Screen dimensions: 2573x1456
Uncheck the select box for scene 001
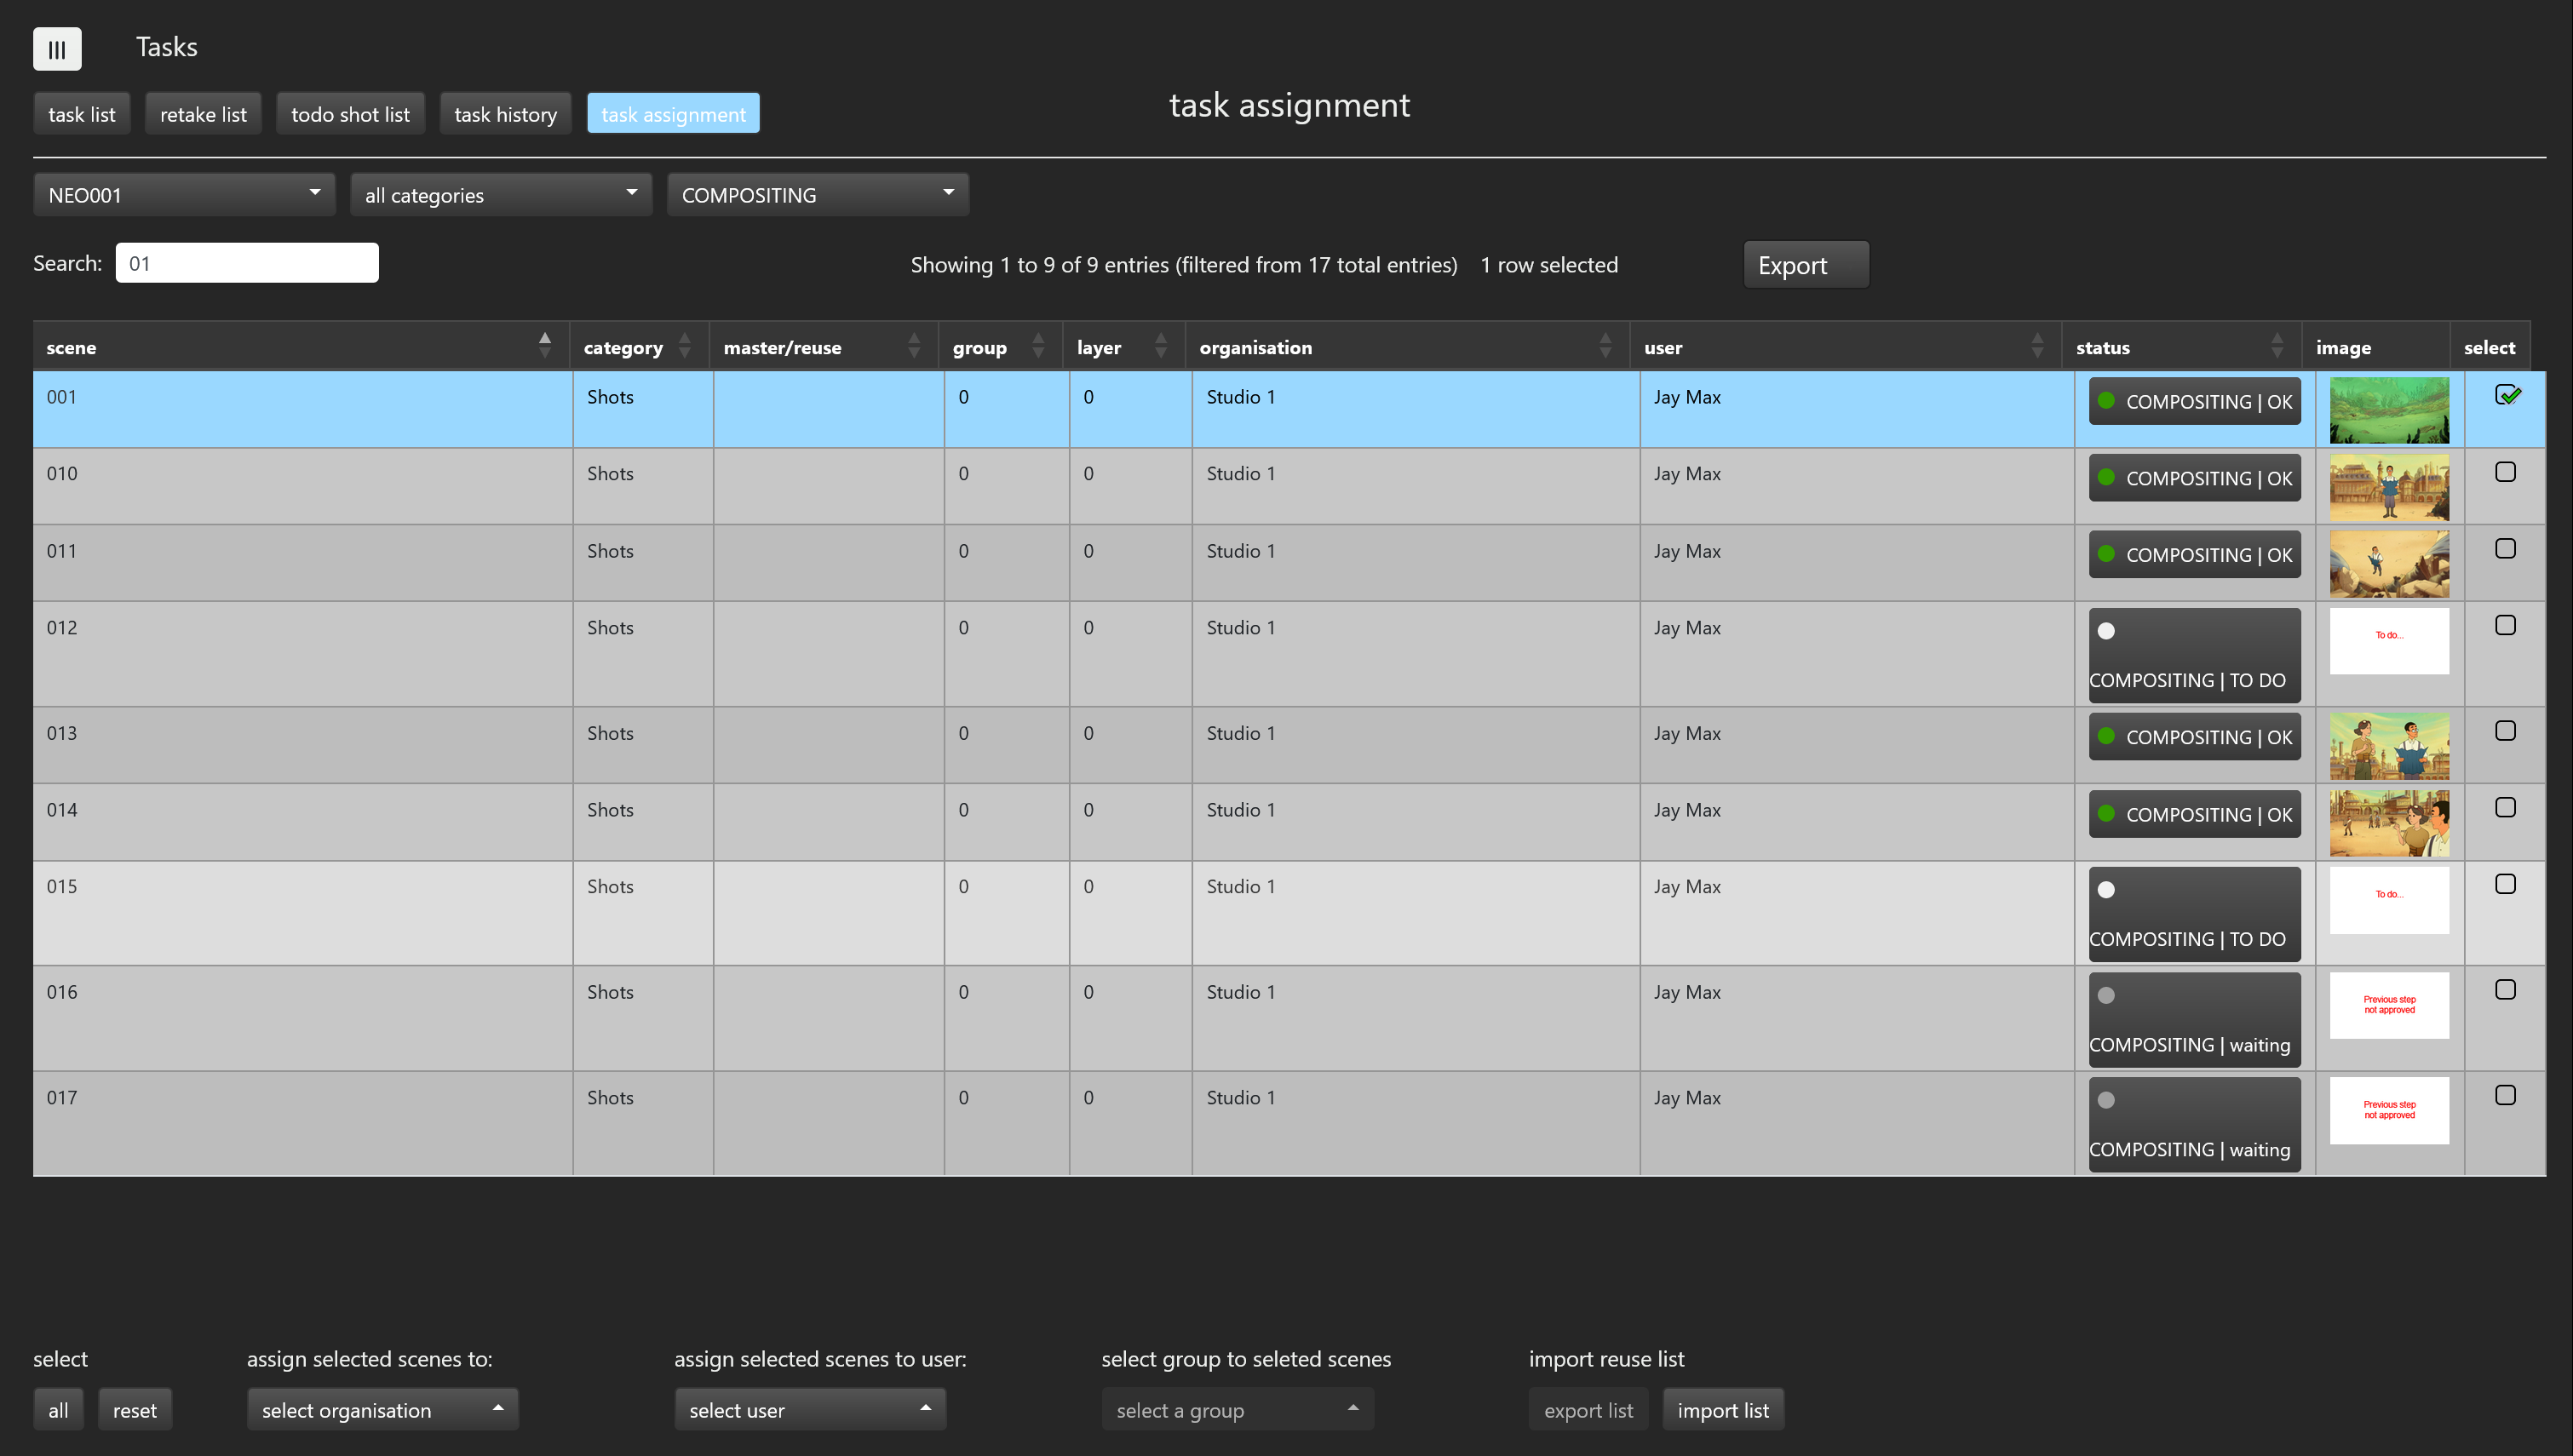click(x=2506, y=395)
